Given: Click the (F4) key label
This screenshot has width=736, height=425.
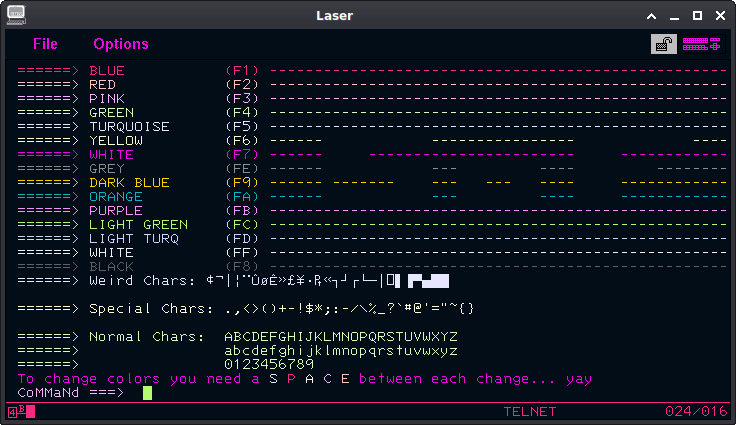Looking at the screenshot, I should pyautogui.click(x=242, y=113).
